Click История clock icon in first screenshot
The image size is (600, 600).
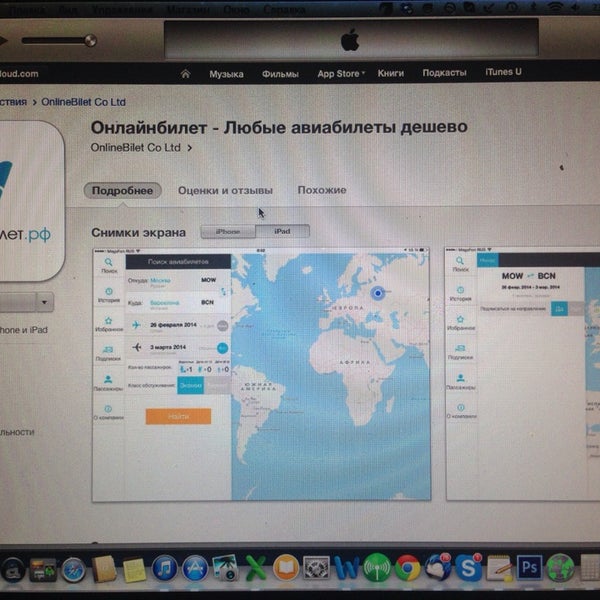[109, 292]
